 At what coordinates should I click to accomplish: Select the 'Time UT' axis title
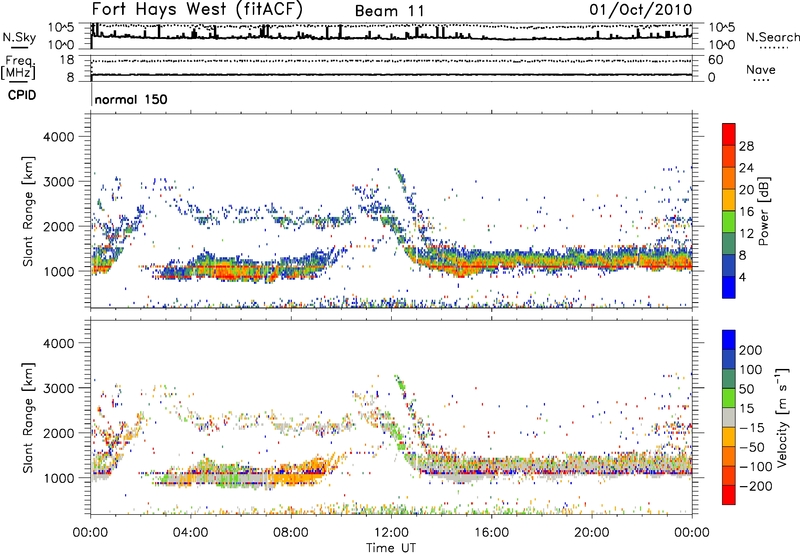click(391, 548)
